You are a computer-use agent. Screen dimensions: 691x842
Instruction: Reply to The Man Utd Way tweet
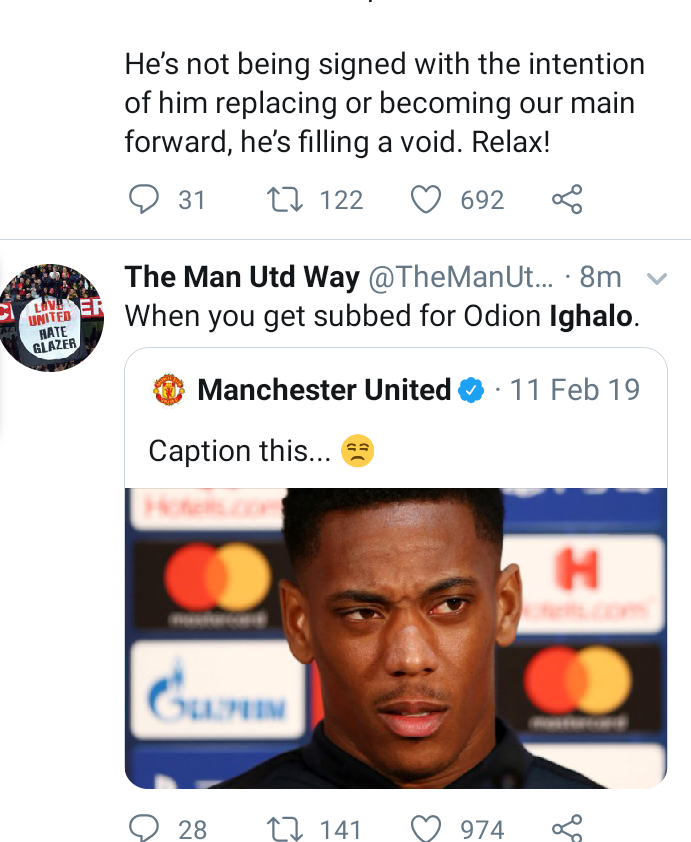pos(144,828)
